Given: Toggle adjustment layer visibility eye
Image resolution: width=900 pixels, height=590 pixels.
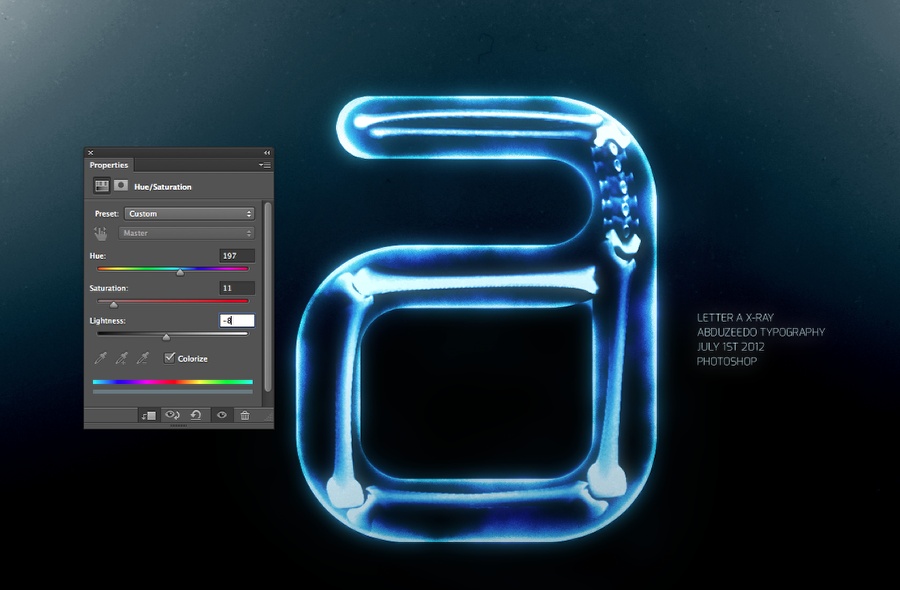Looking at the screenshot, I should (222, 415).
